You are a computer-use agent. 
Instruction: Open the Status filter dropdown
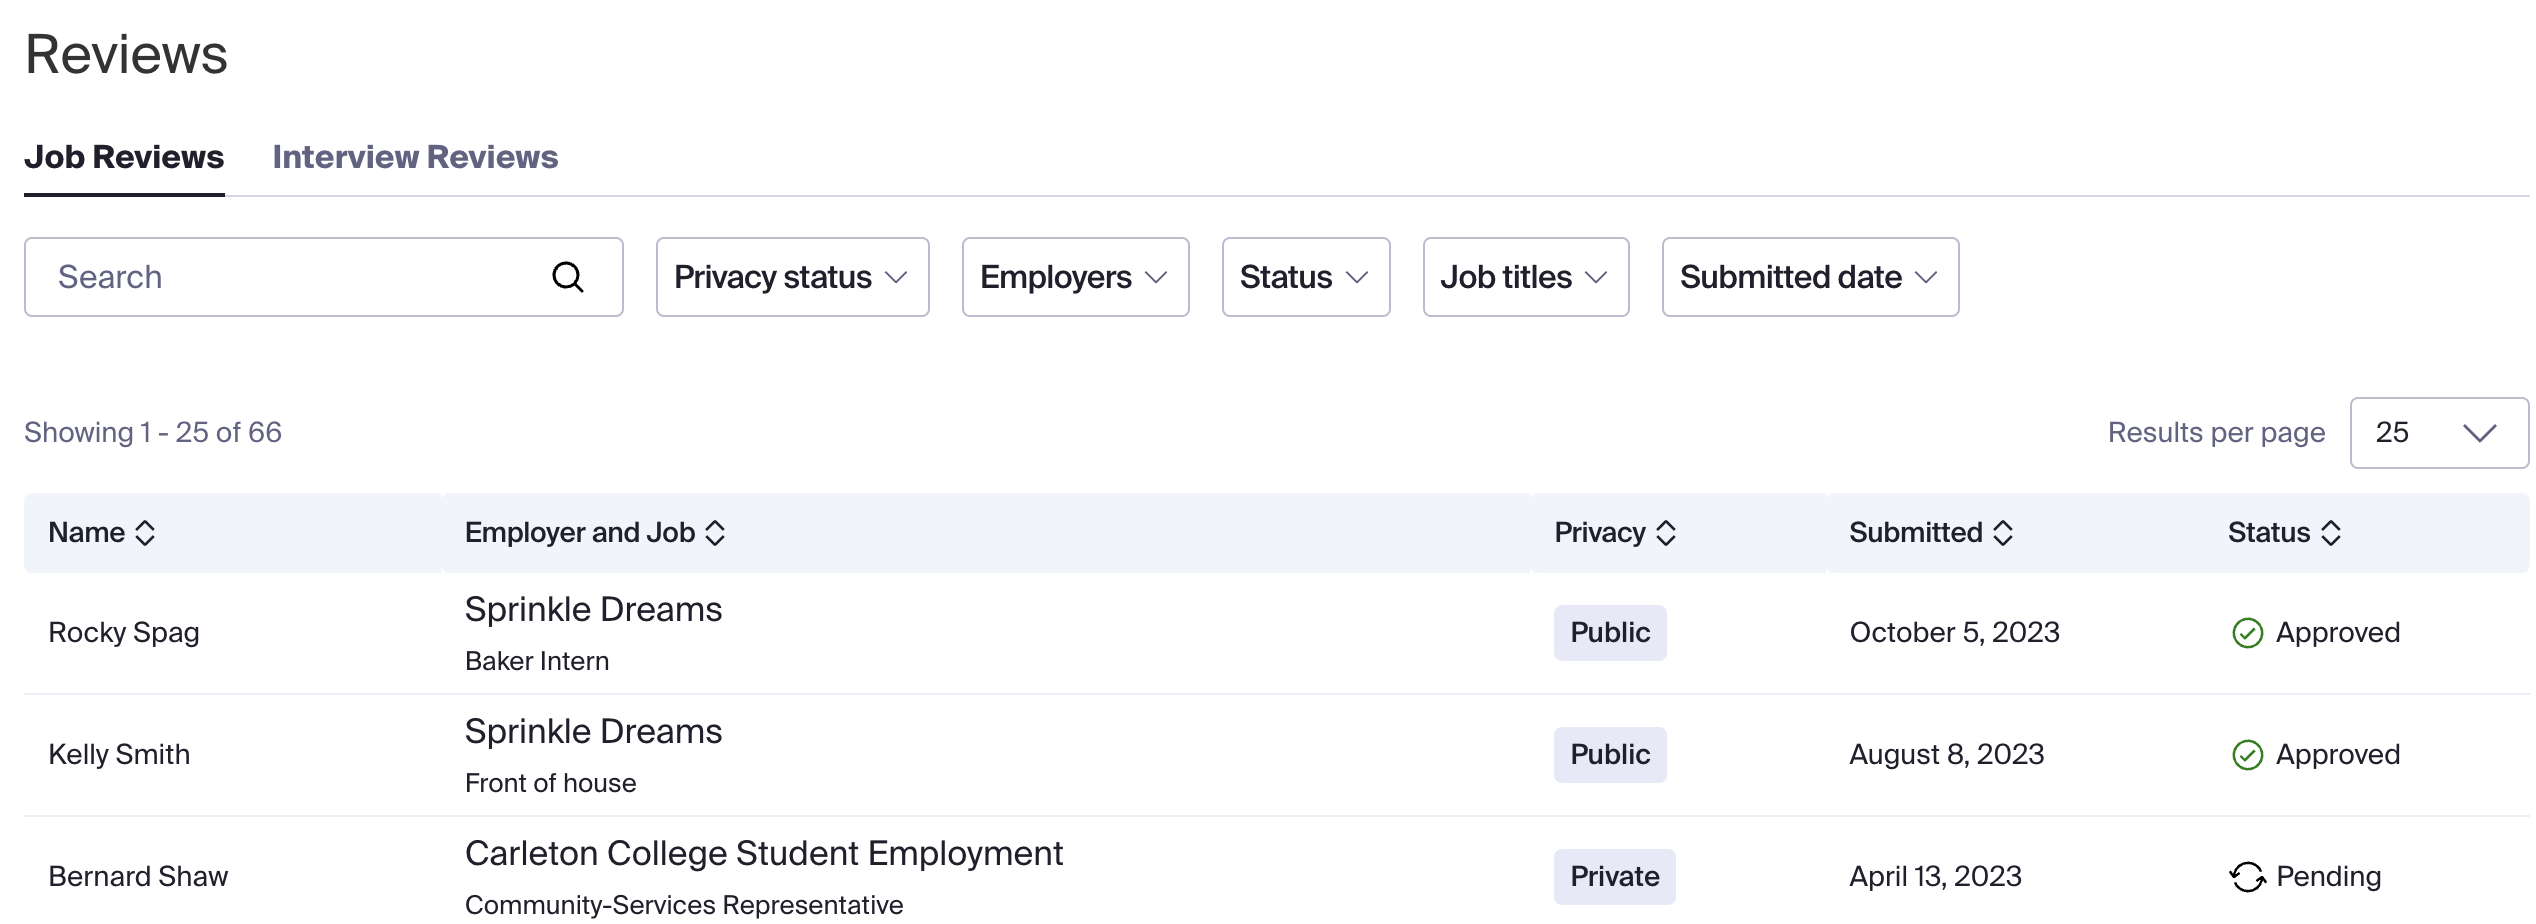pos(1306,277)
